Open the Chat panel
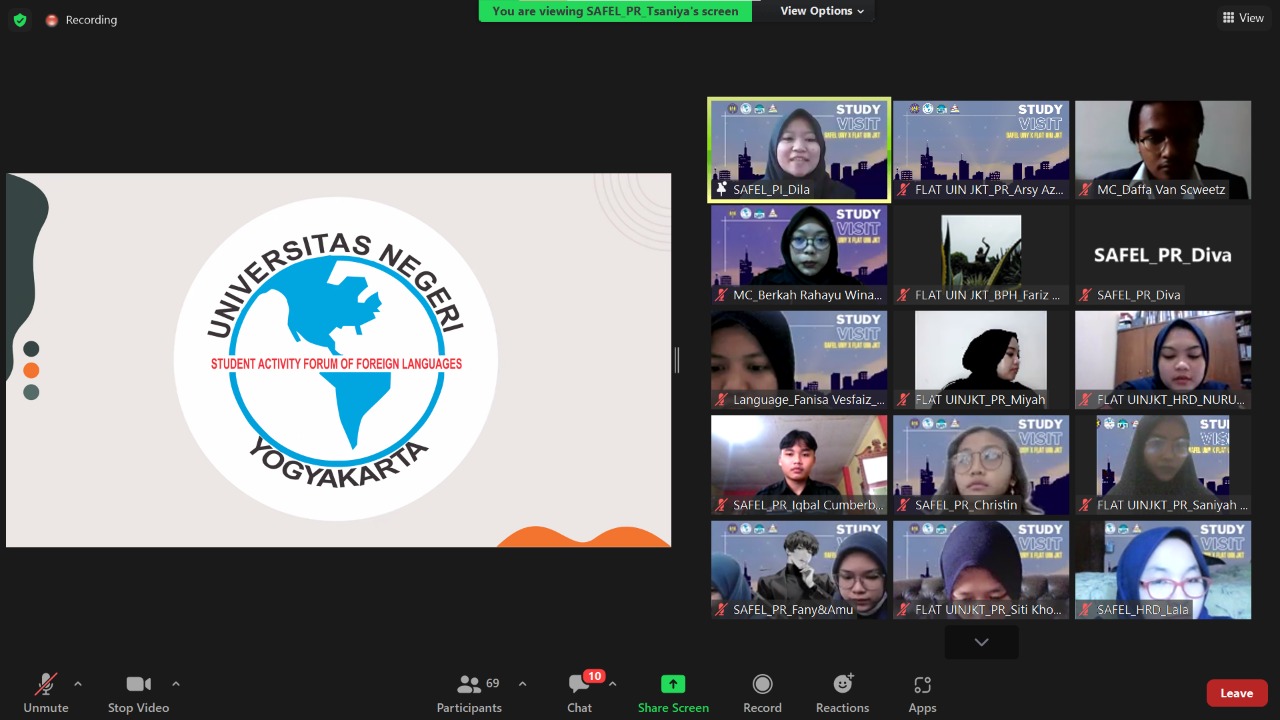This screenshot has width=1280, height=720. (x=580, y=693)
